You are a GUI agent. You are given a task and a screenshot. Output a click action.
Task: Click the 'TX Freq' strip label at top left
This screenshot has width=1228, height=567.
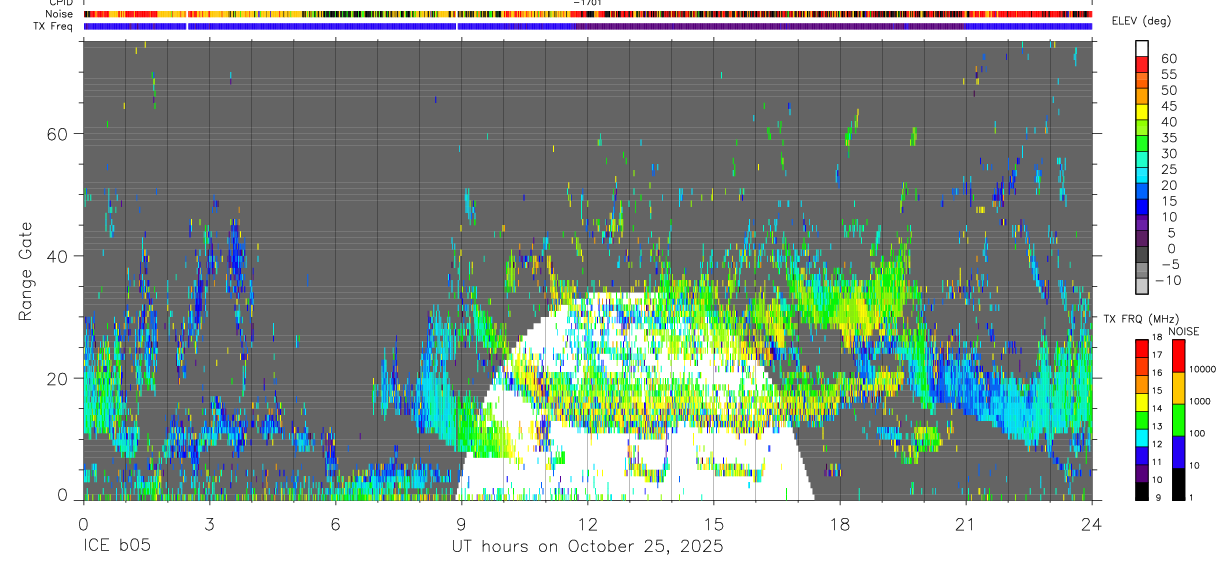(x=55, y=26)
